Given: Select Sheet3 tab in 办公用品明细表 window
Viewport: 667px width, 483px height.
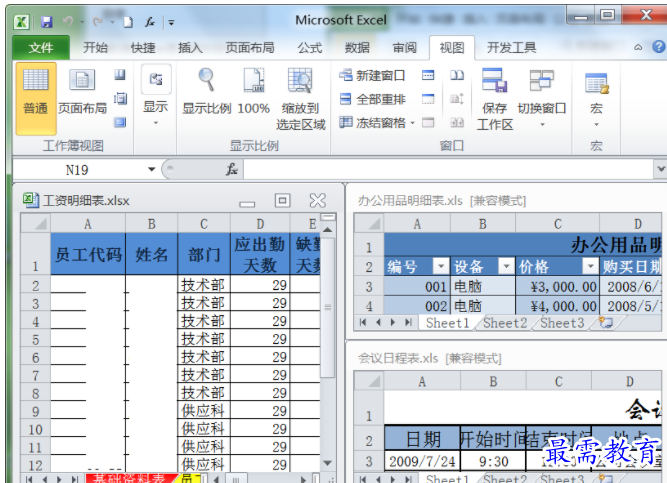Looking at the screenshot, I should (562, 323).
